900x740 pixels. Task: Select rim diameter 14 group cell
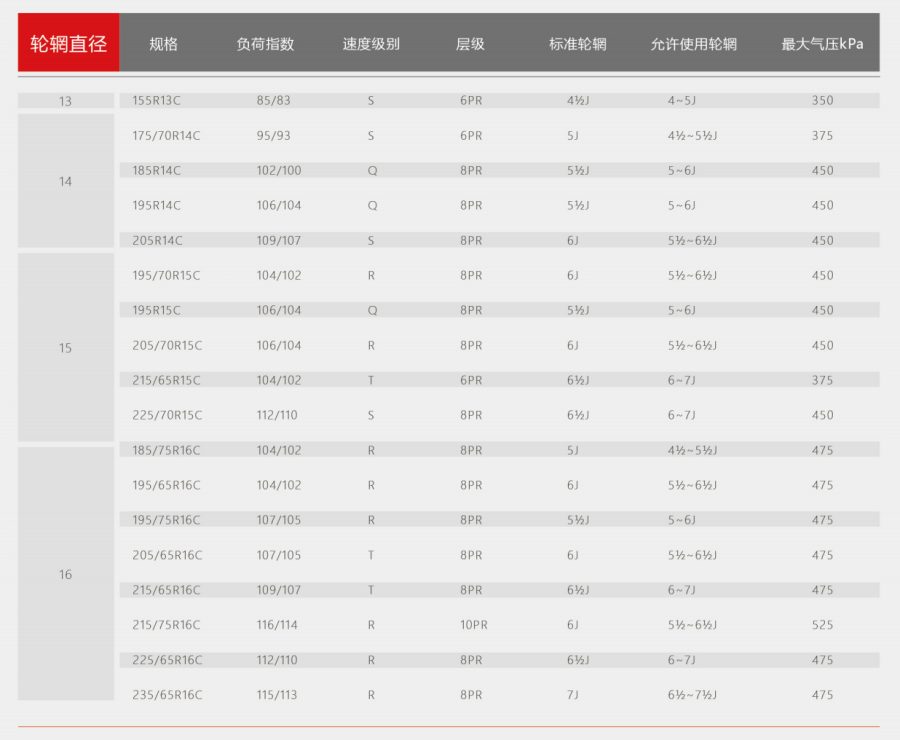click(x=65, y=181)
